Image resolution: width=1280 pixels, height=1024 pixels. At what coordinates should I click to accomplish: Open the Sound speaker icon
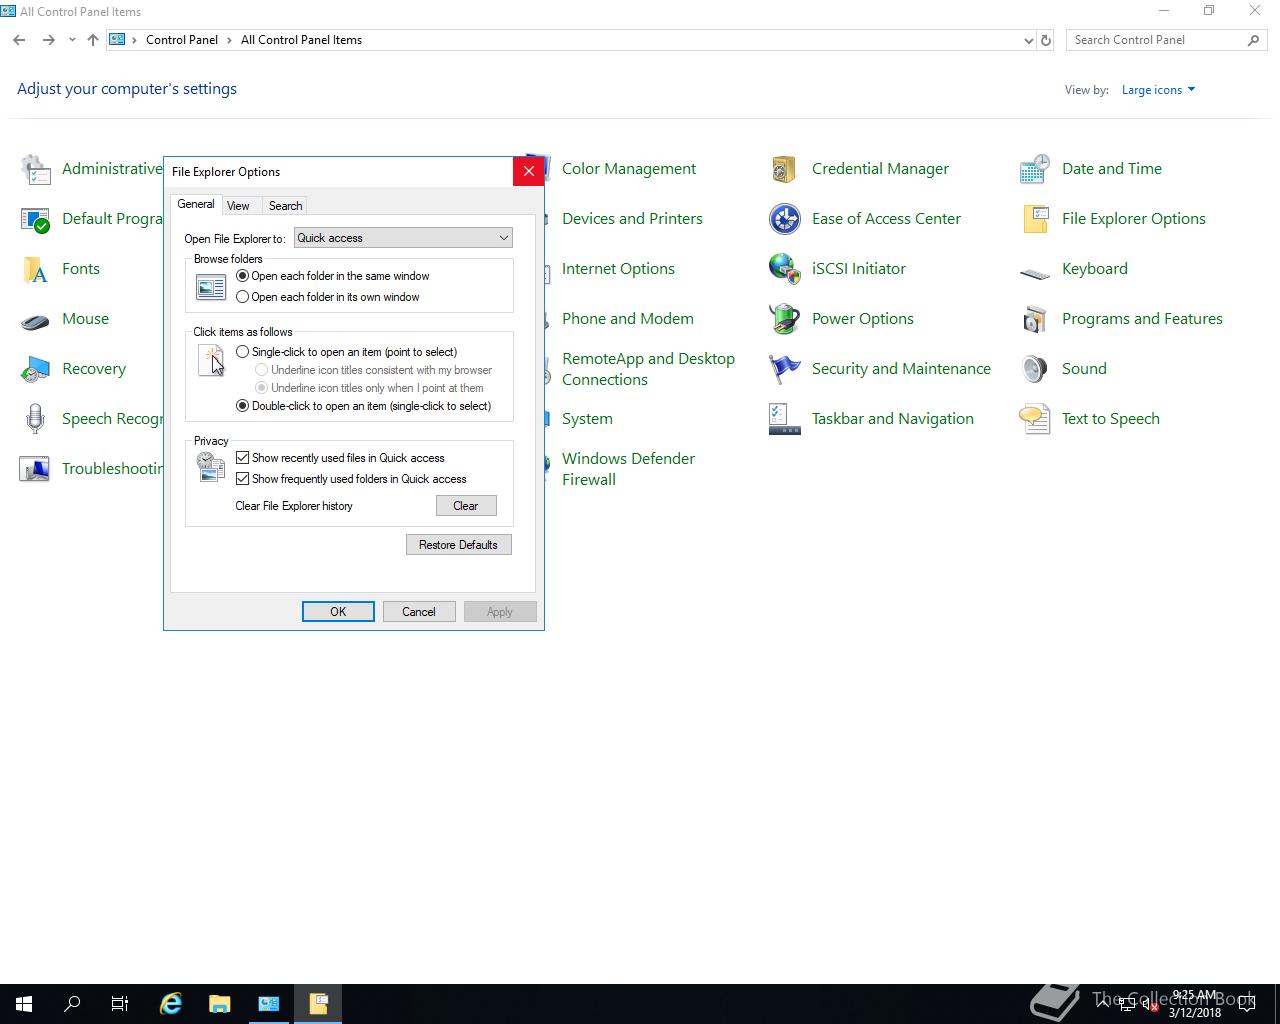(x=1035, y=369)
